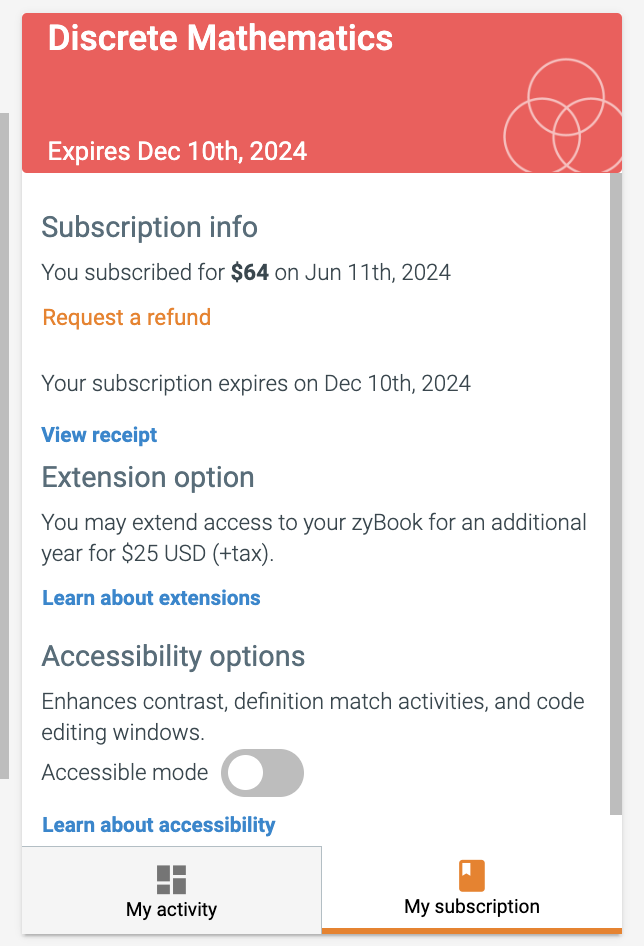Follow the Learn about extensions link
The image size is (644, 946).
[151, 598]
